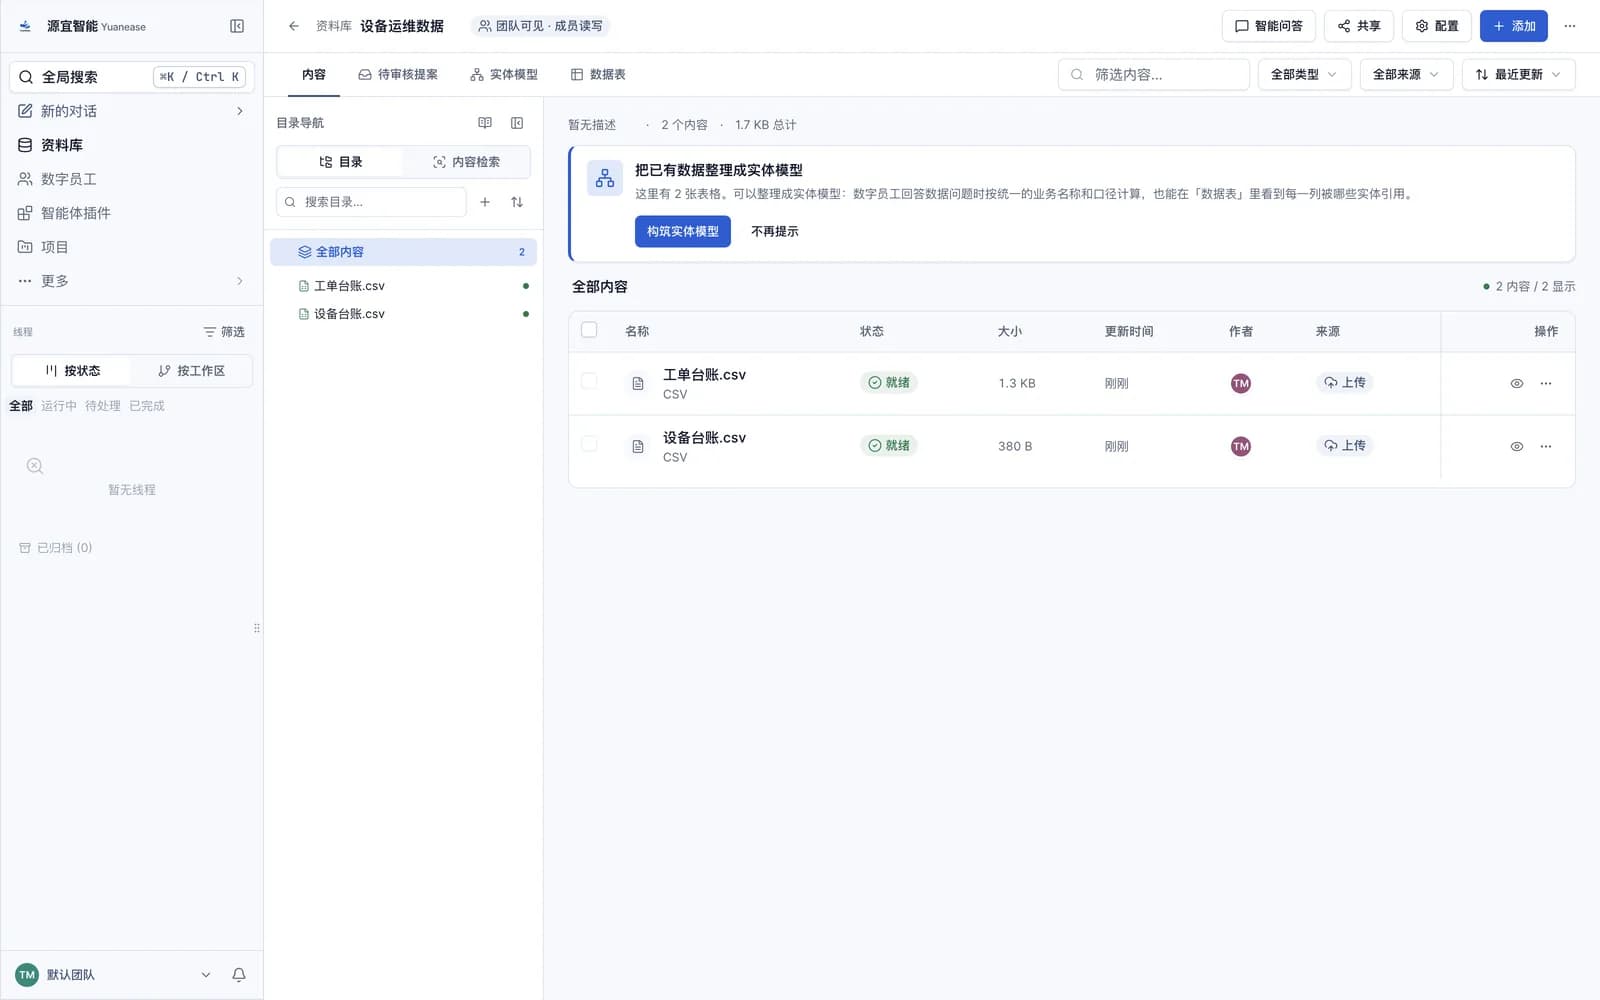Toggle select-all checkbox in table header
The width and height of the screenshot is (1600, 1000).
pos(589,330)
